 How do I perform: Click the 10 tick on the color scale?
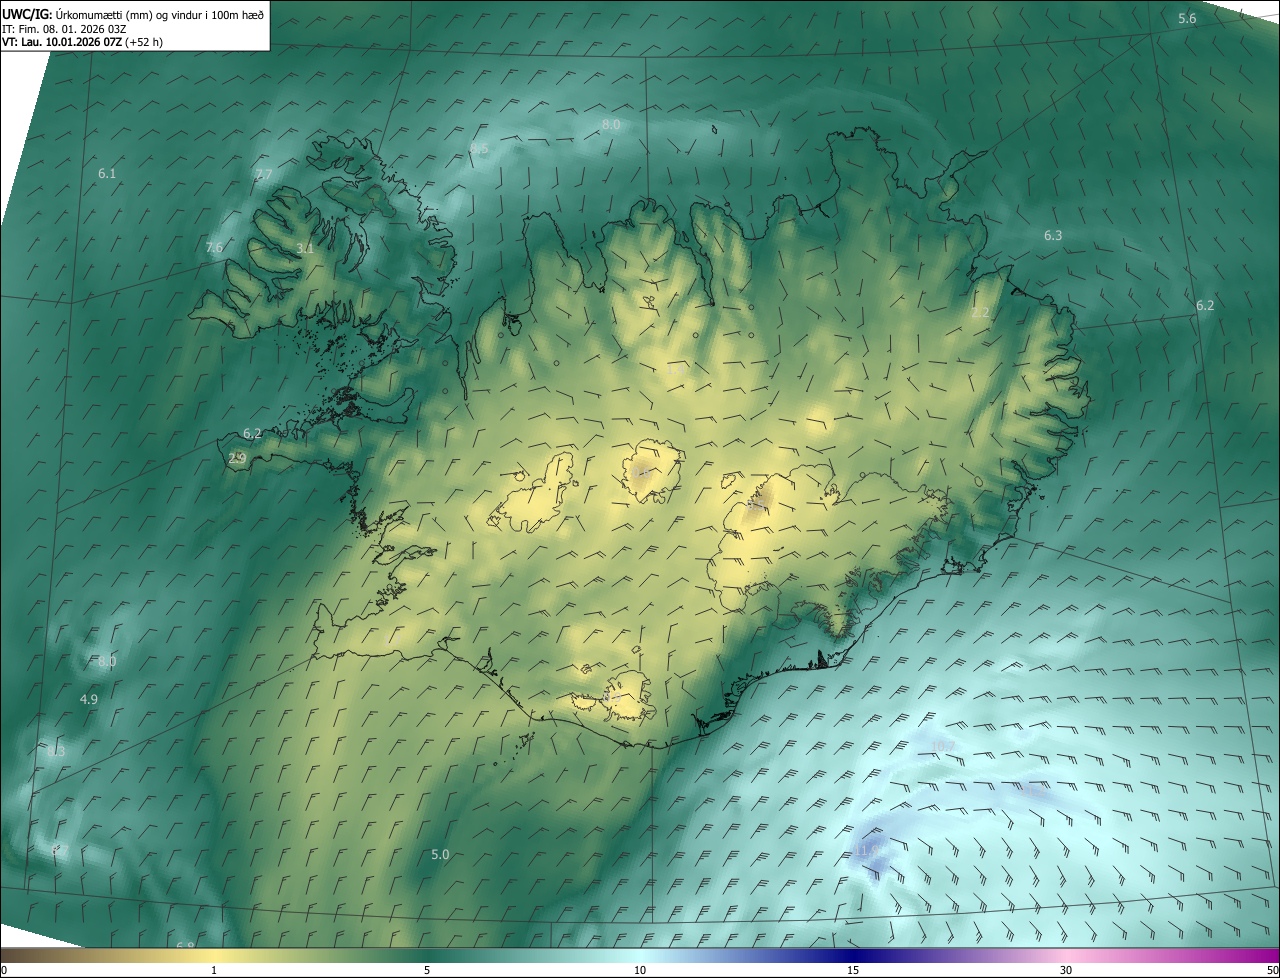[640, 970]
